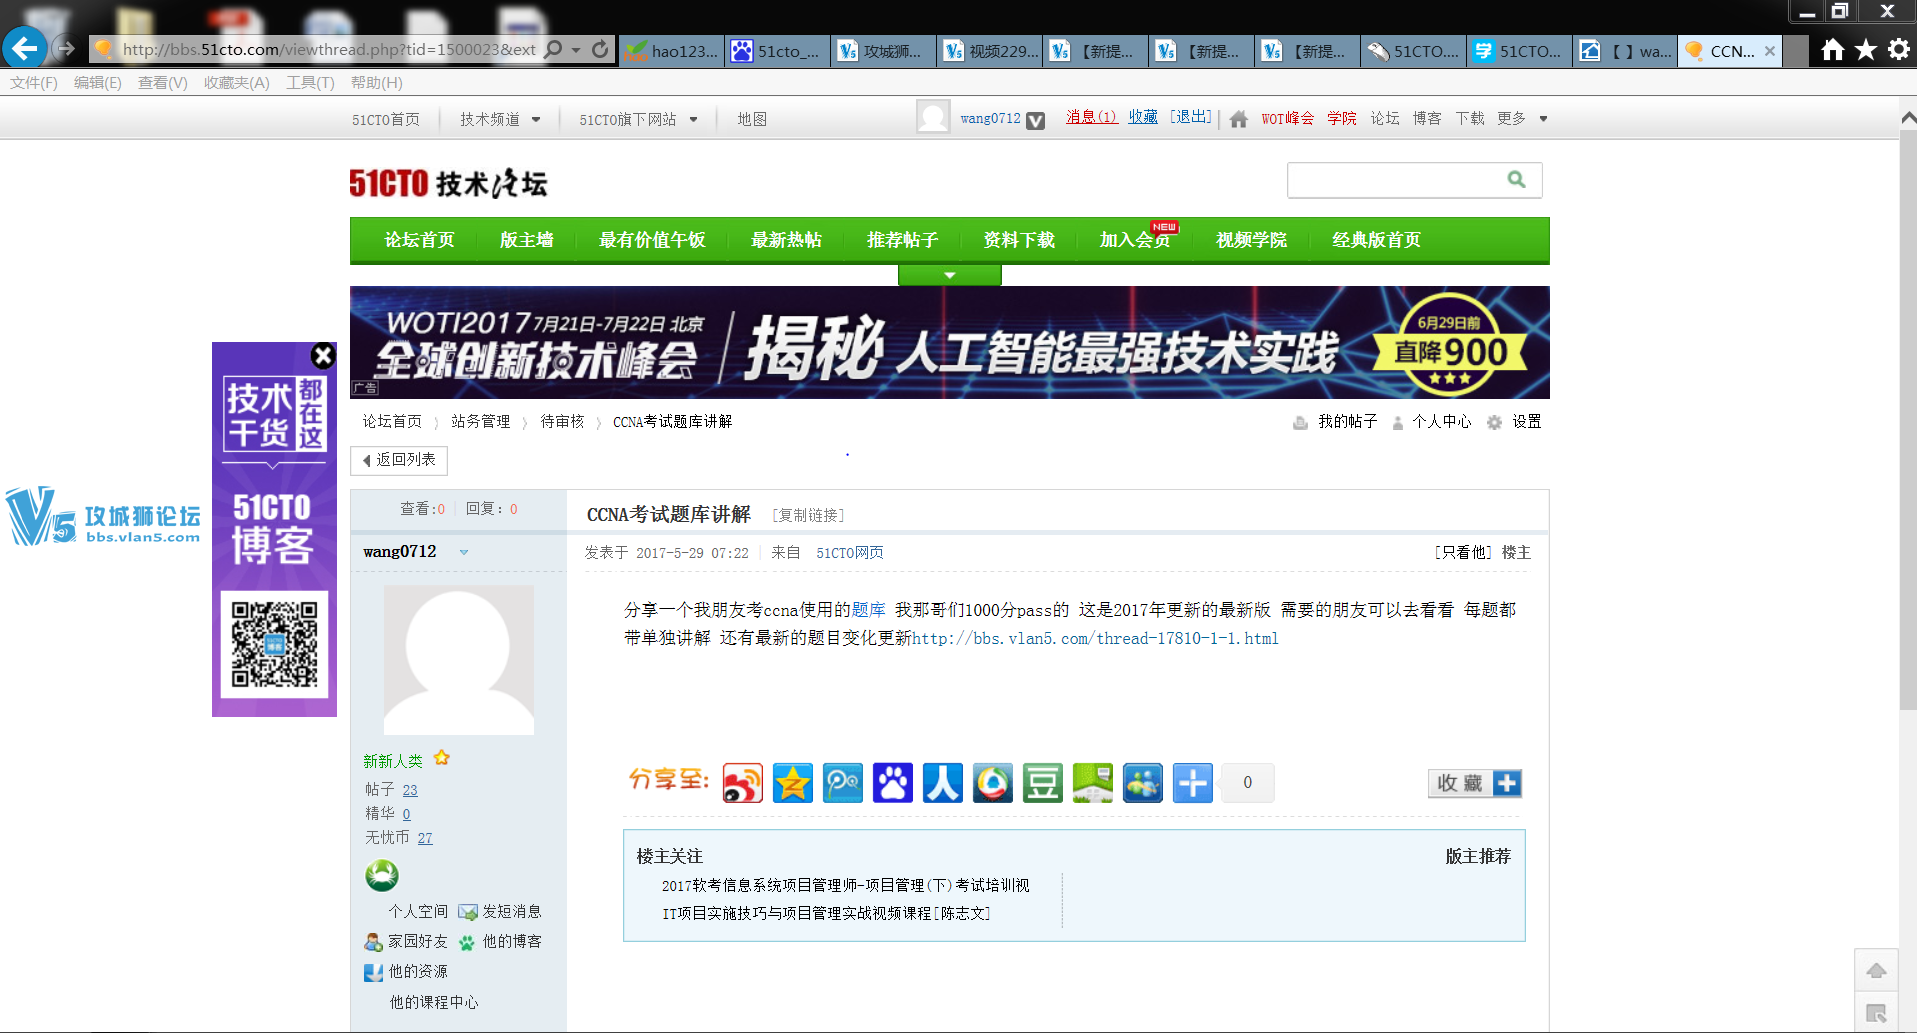The height and width of the screenshot is (1033, 1917).
Task: Switch to the hao123 browser tab
Action: click(x=672, y=51)
